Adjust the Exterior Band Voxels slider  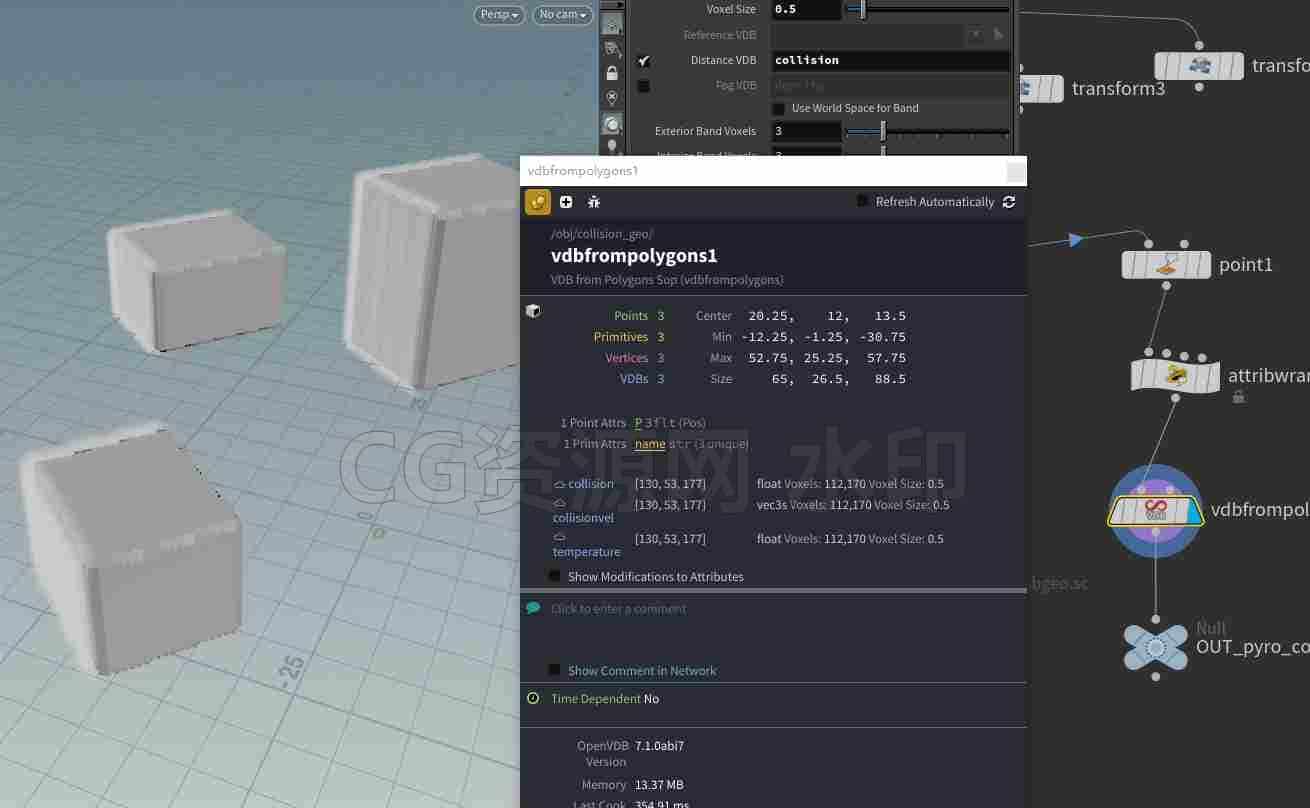click(927, 131)
